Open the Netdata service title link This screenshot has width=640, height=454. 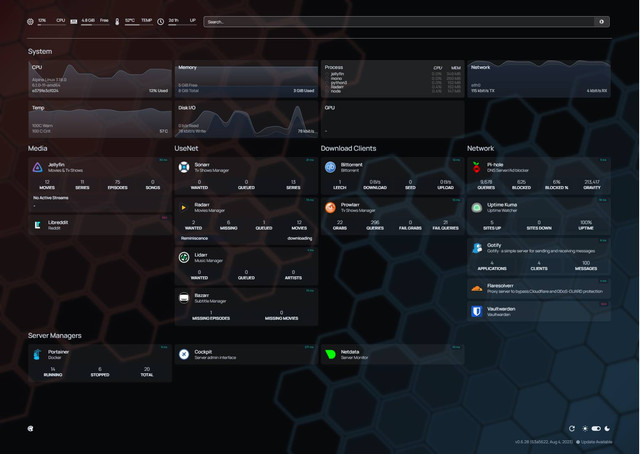tap(350, 352)
